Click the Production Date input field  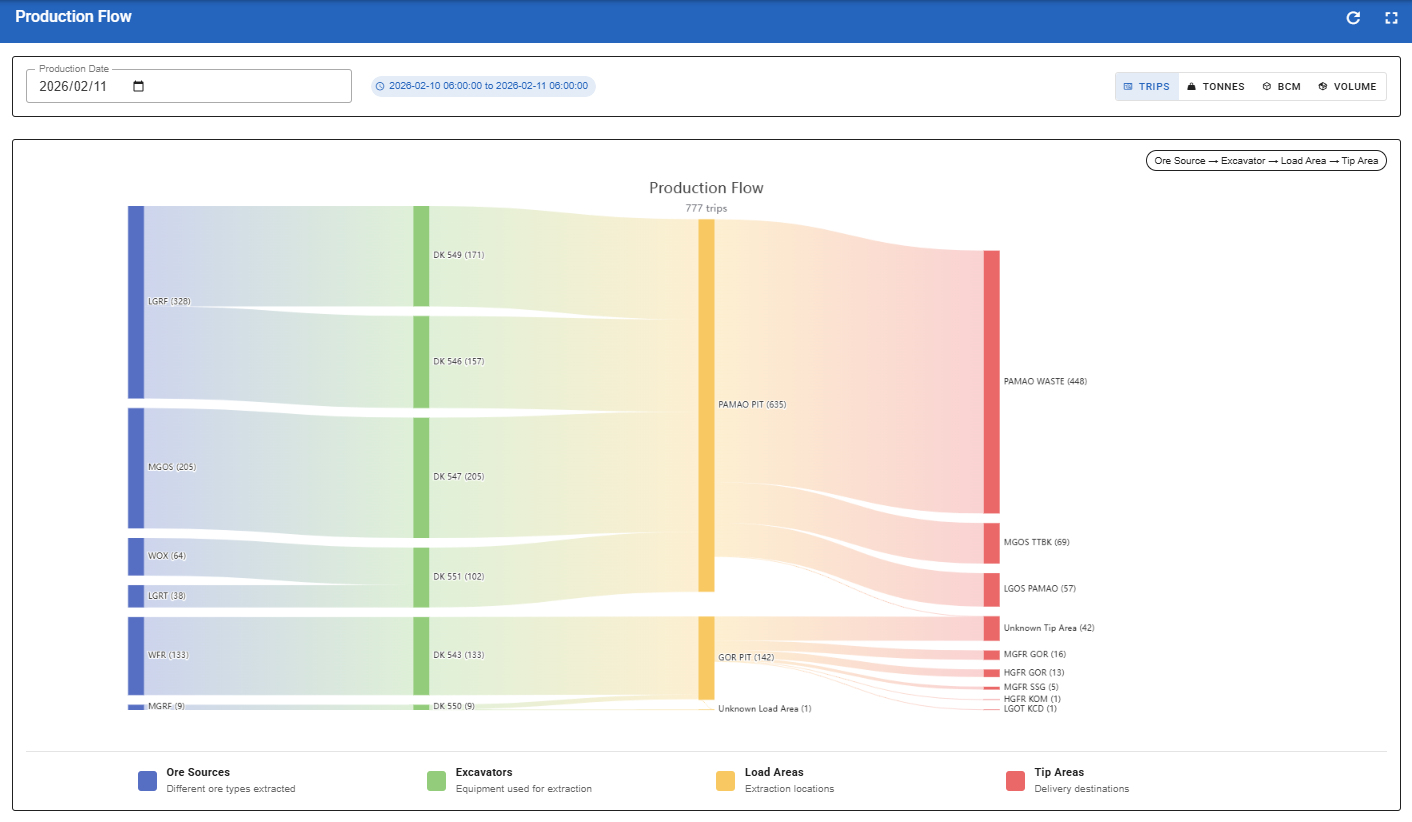click(80, 87)
